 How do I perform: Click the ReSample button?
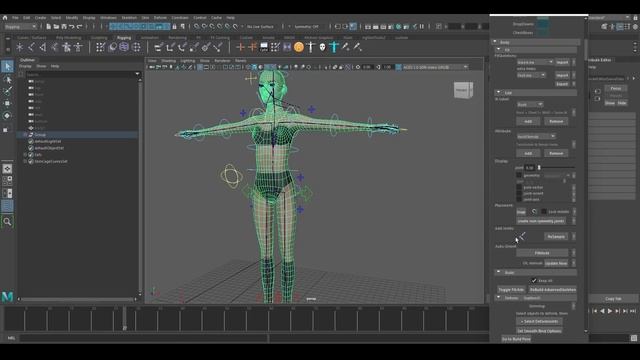pyautogui.click(x=556, y=237)
